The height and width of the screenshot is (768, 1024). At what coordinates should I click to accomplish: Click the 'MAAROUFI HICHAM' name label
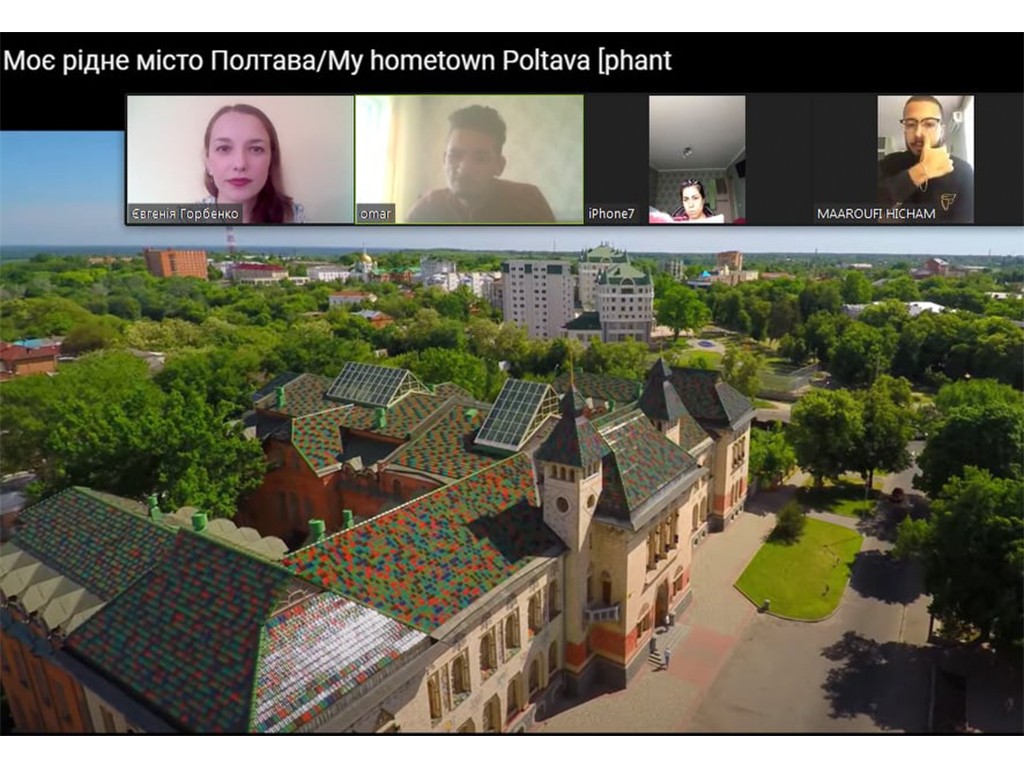click(x=876, y=214)
